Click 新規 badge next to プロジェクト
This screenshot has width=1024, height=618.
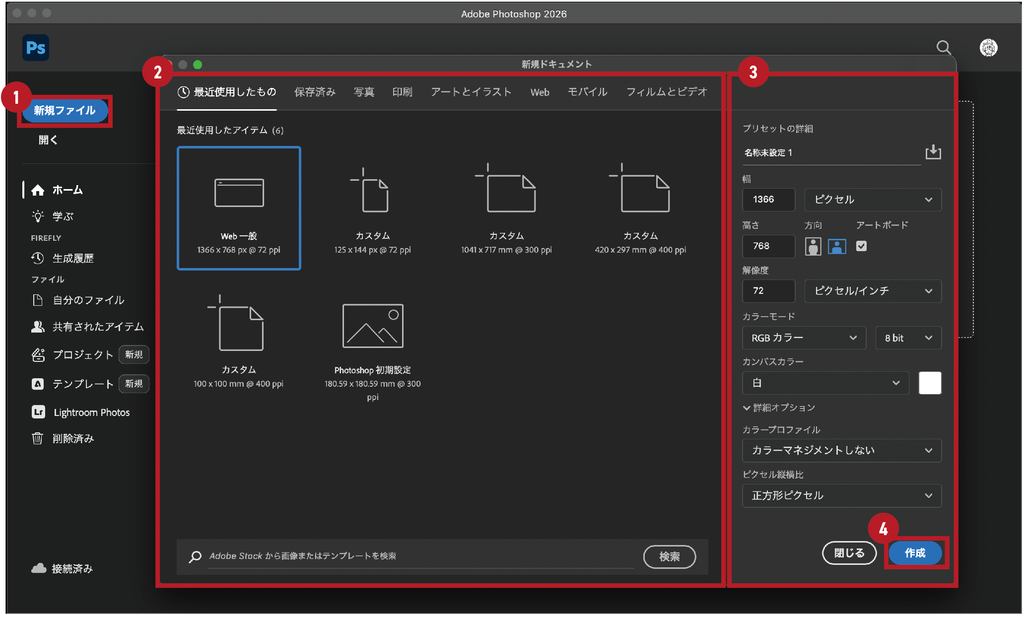134,355
